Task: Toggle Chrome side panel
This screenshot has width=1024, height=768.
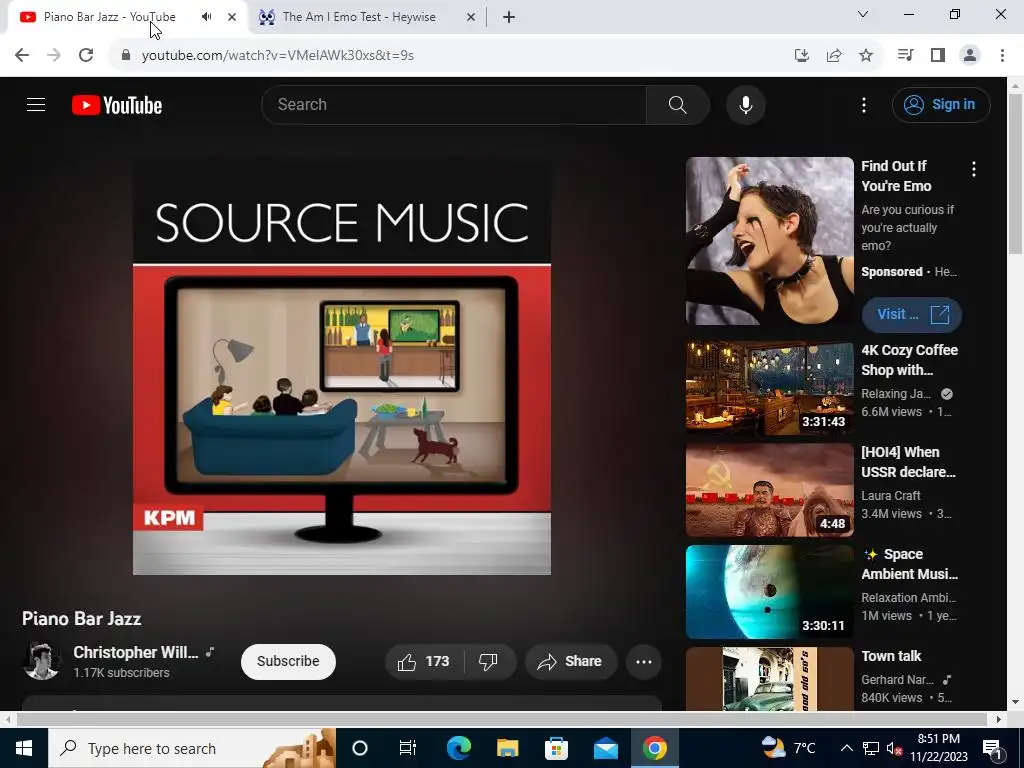Action: coord(938,55)
